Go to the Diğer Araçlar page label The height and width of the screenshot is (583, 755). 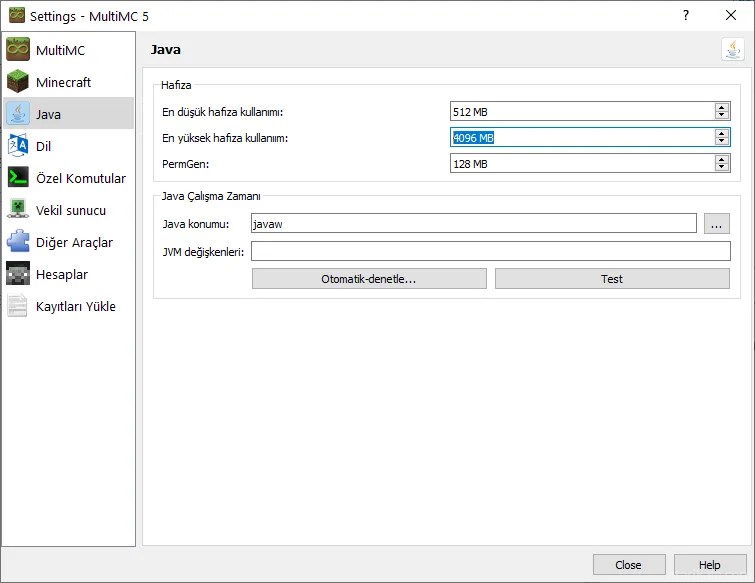(x=74, y=242)
